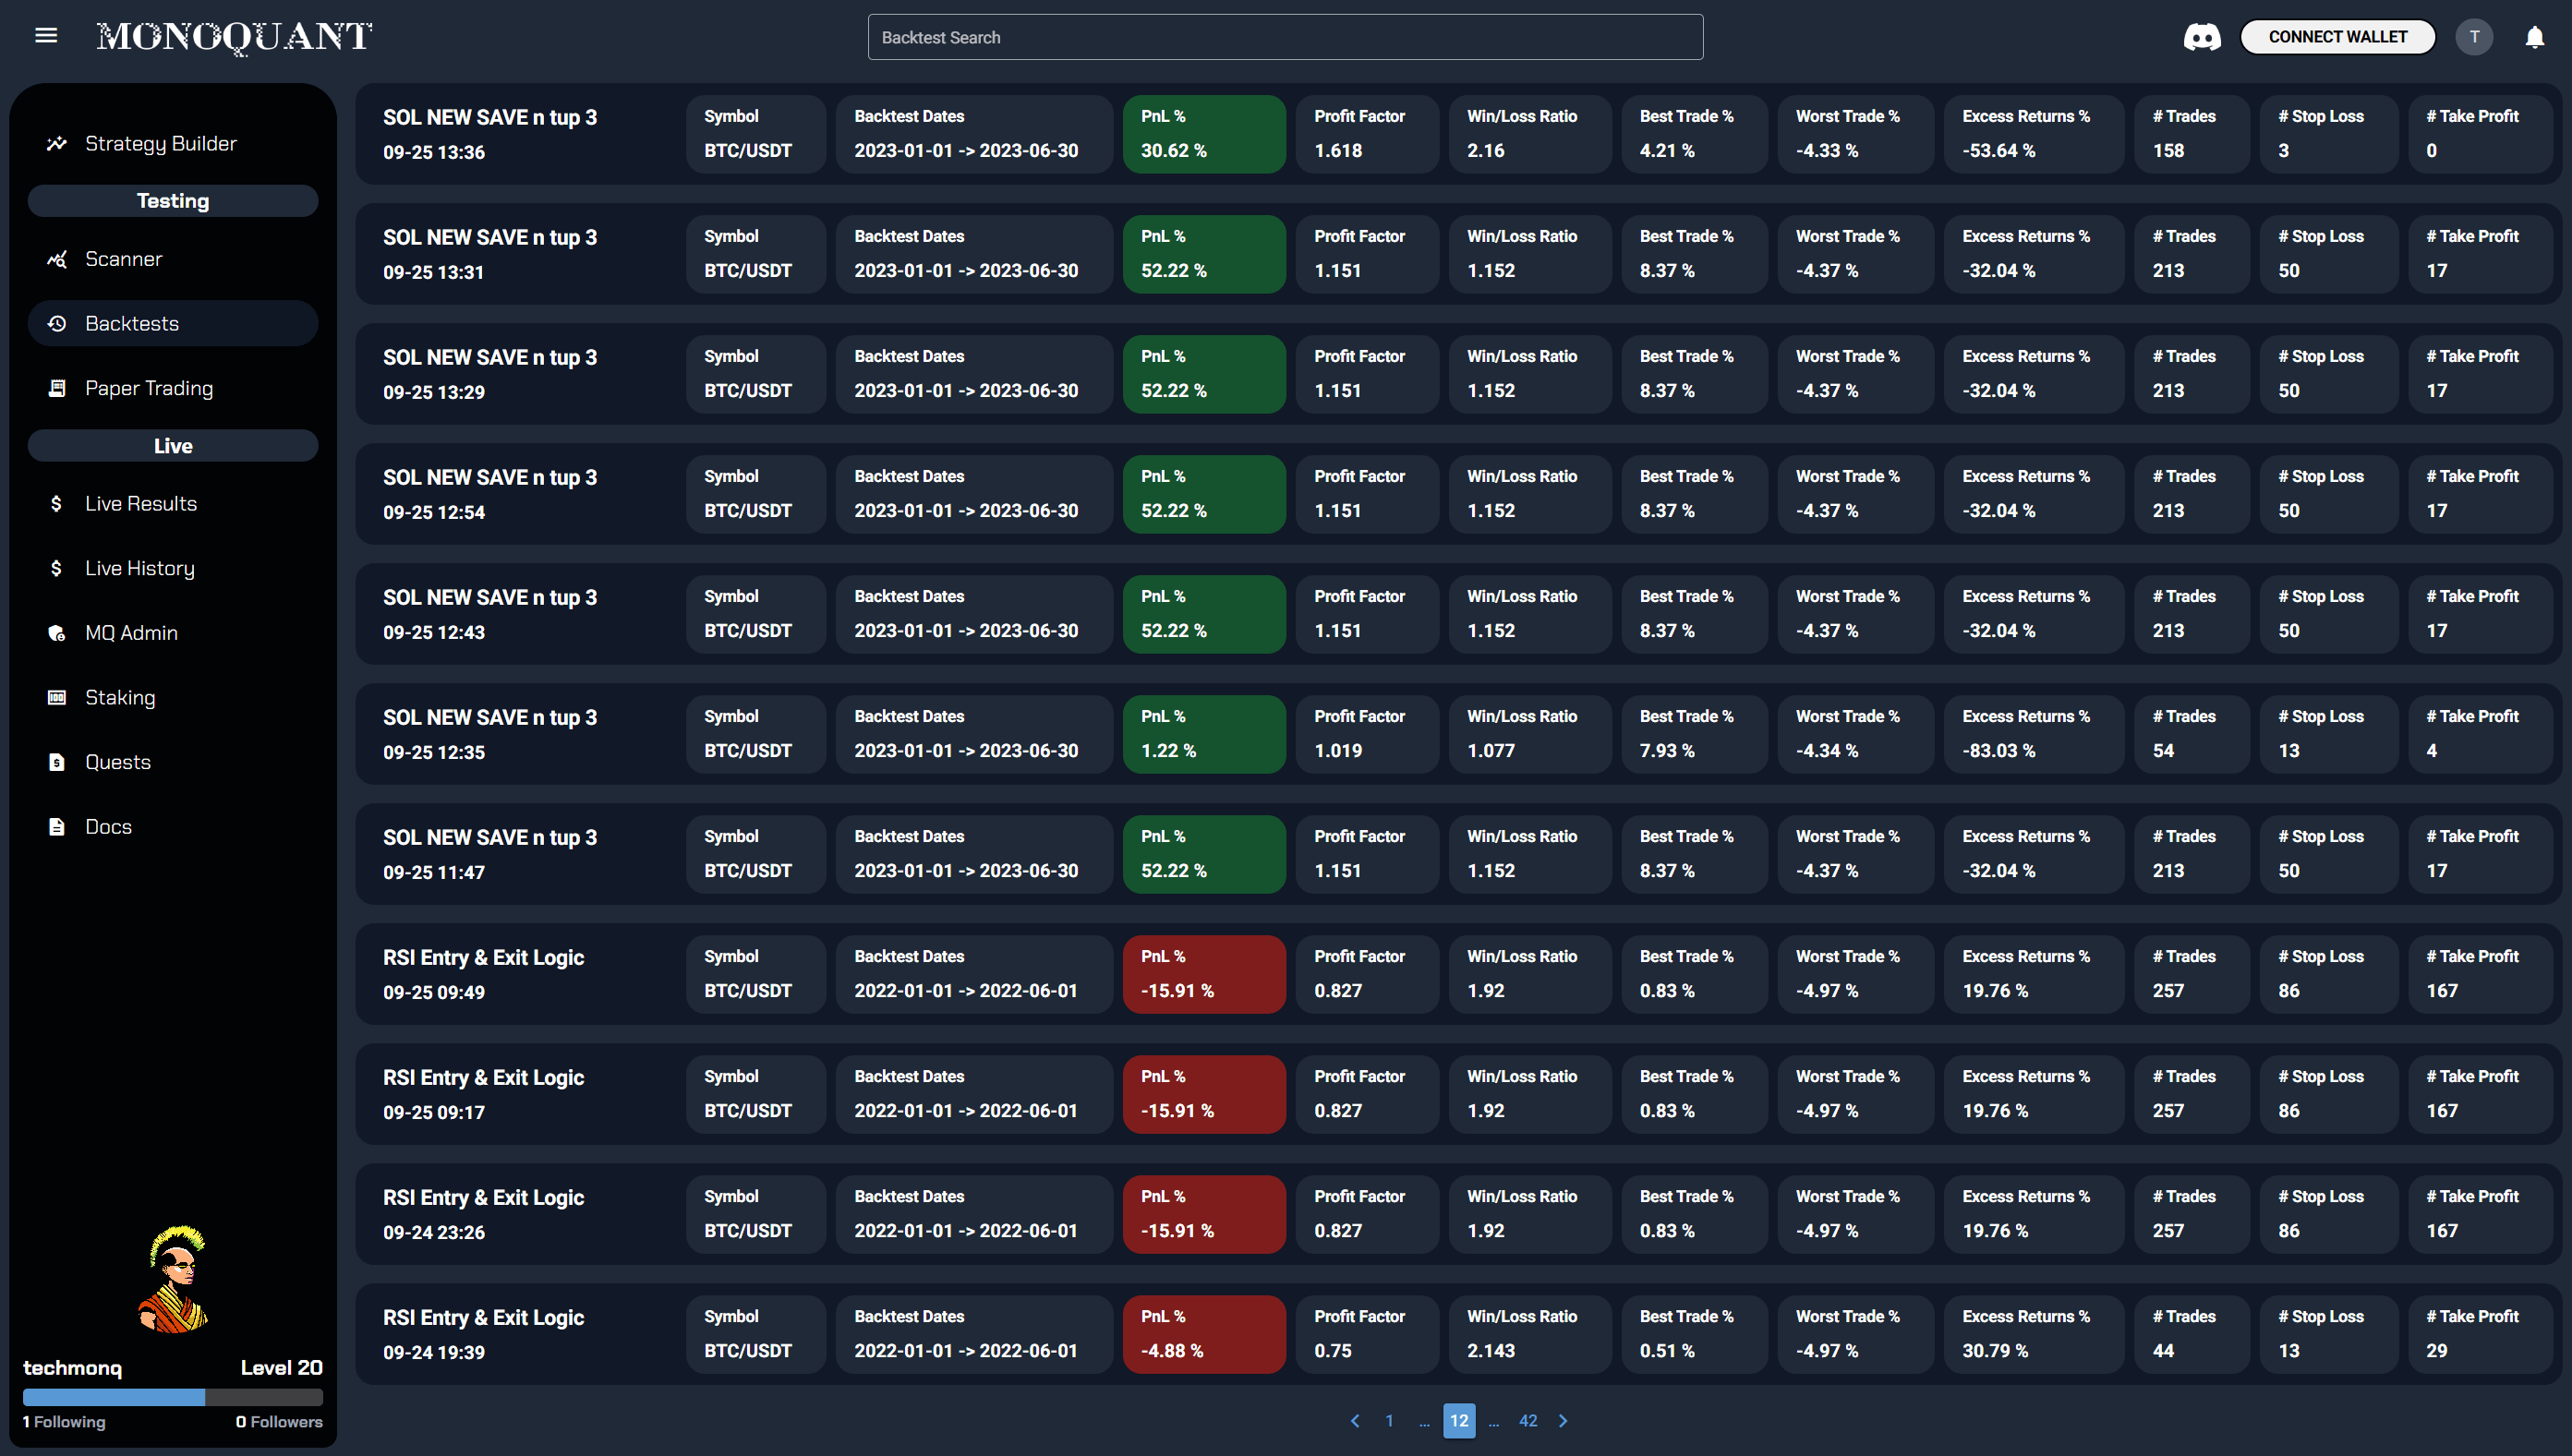Click the level progress bar
Screen dimensions: 2572x1456
(173, 1396)
